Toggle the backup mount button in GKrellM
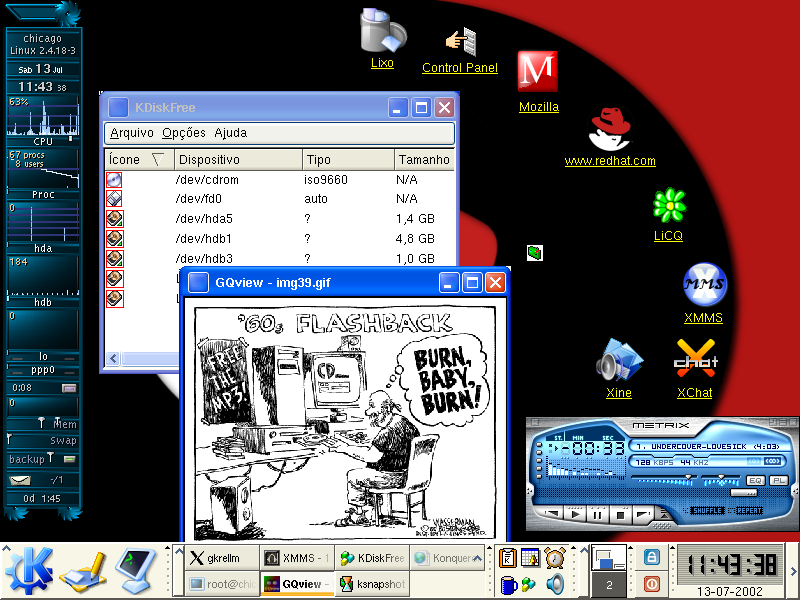 69,459
